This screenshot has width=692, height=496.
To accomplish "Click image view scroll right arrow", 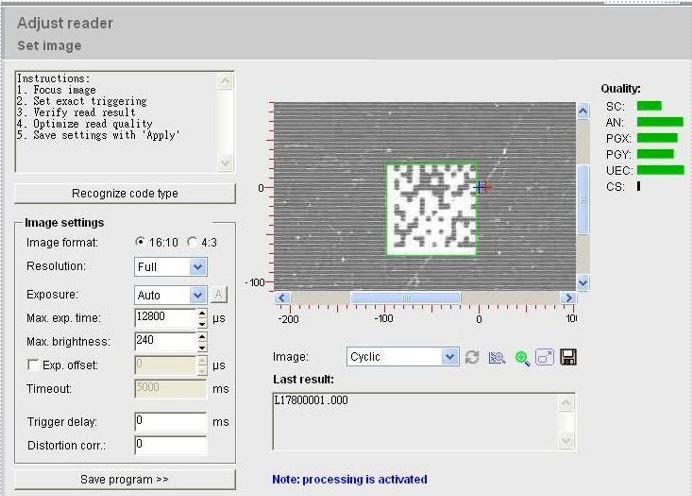I will pos(568,298).
